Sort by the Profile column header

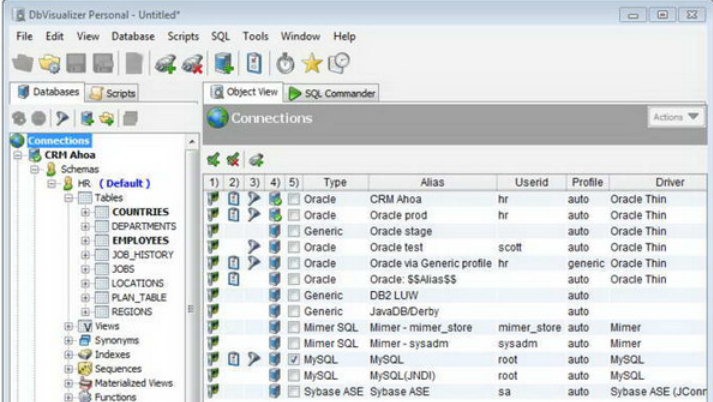coord(587,182)
